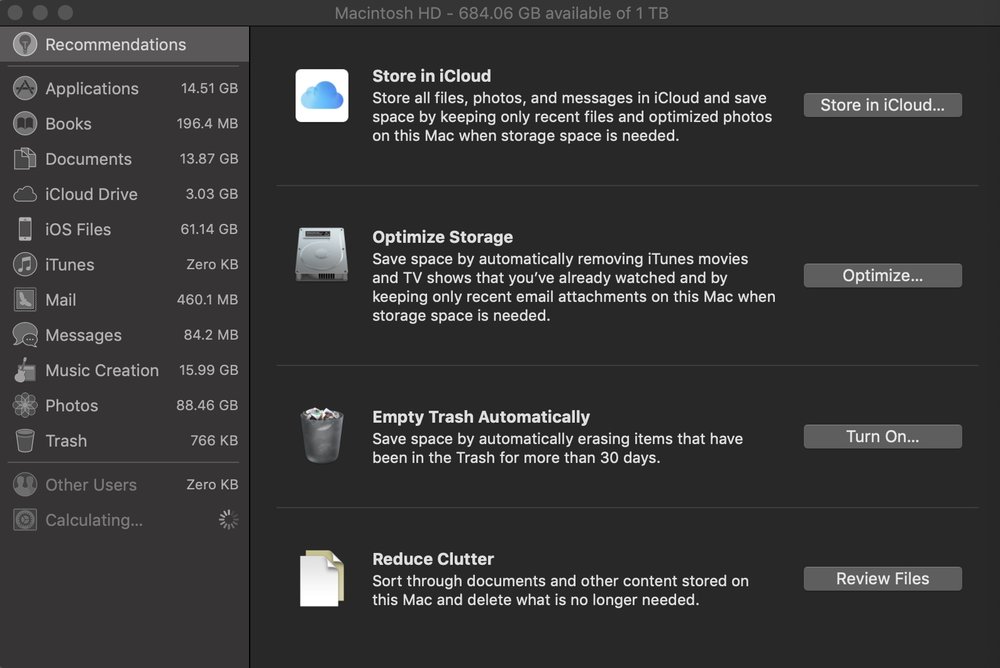Click the Photos label in sidebar
The image size is (1000, 668).
[x=71, y=405]
